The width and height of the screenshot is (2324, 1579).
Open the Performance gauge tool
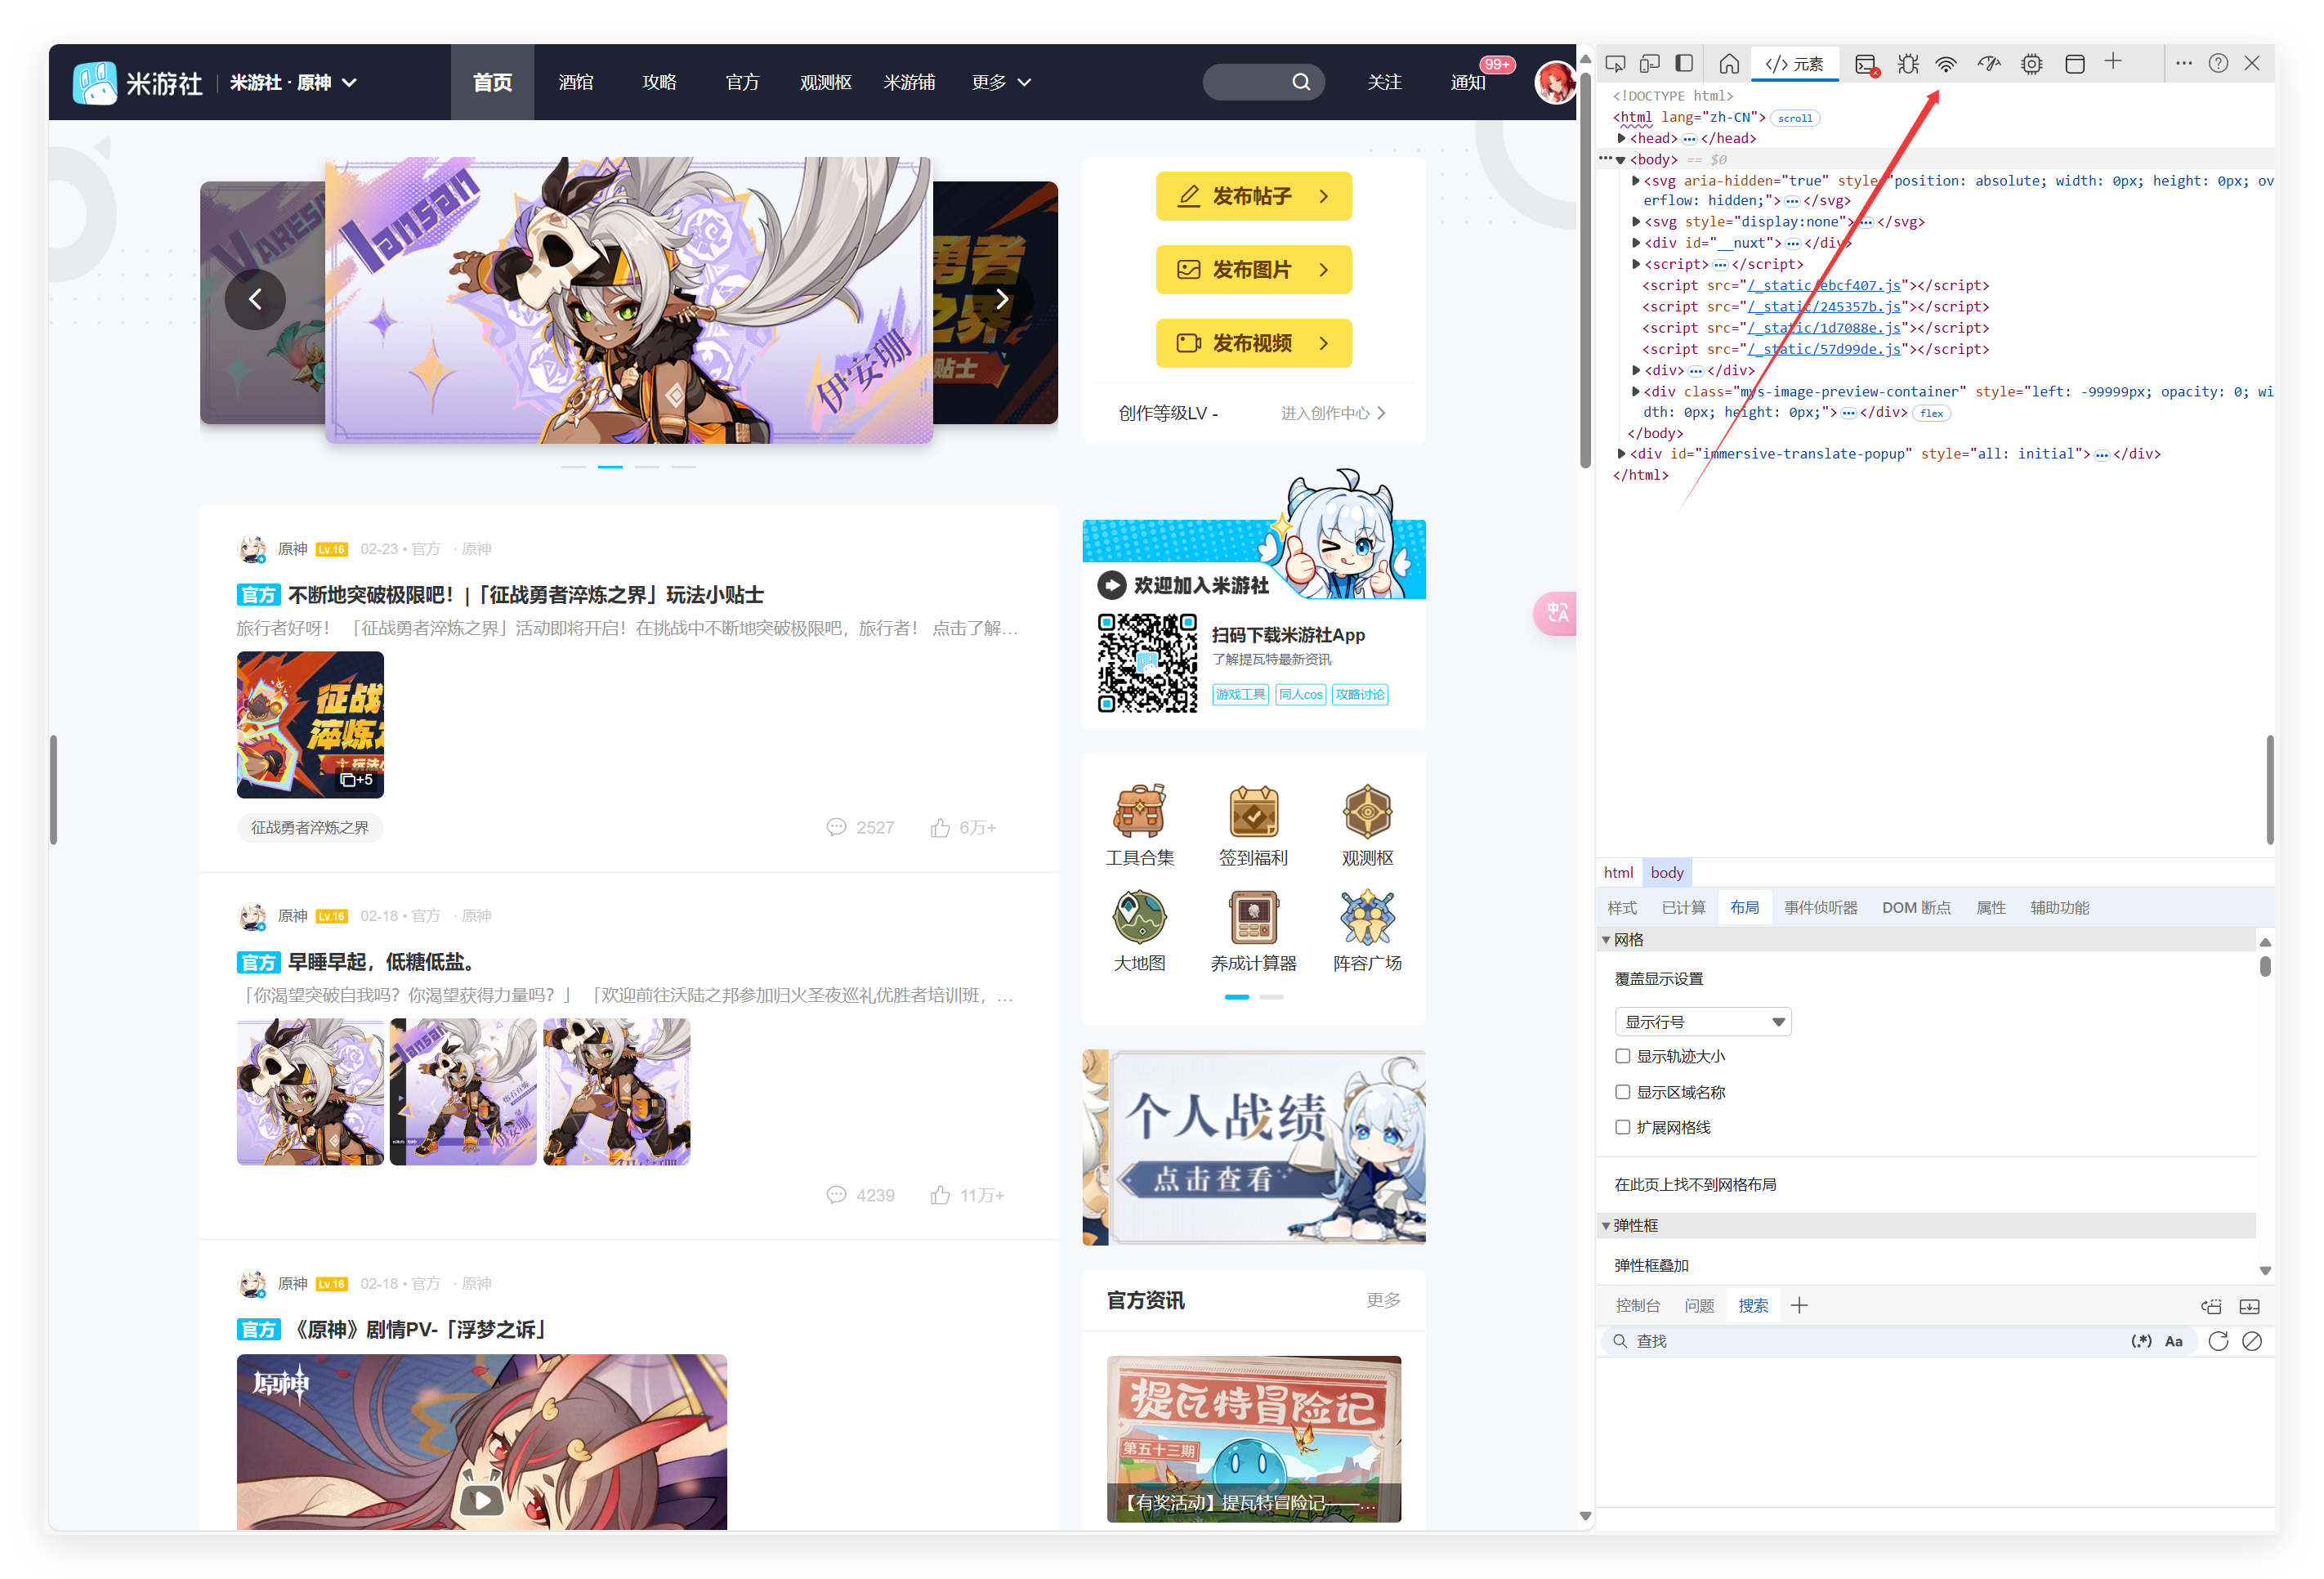(1989, 64)
